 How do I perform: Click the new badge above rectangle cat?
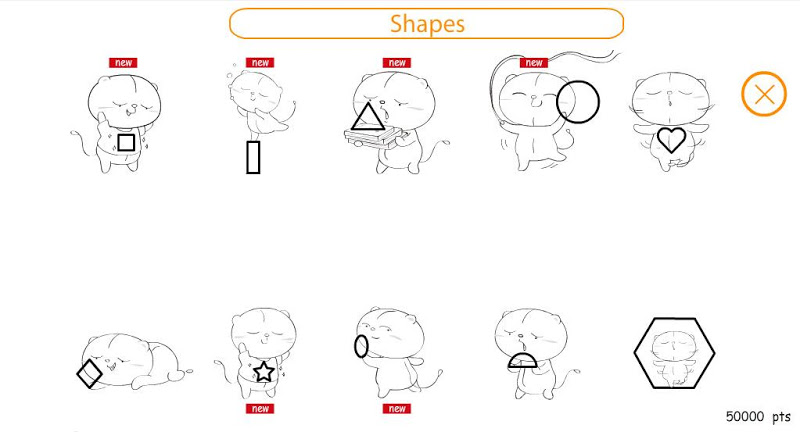pyautogui.click(x=260, y=63)
